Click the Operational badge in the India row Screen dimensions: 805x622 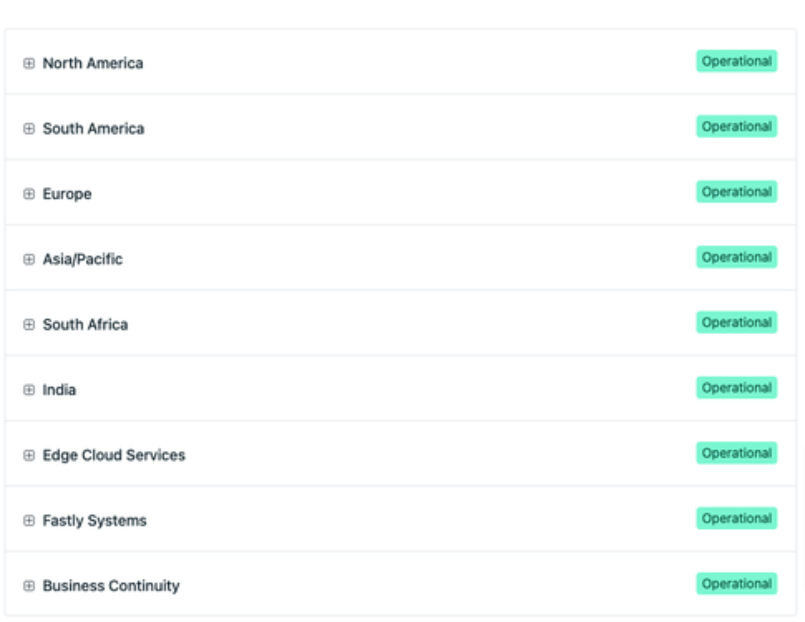point(736,388)
